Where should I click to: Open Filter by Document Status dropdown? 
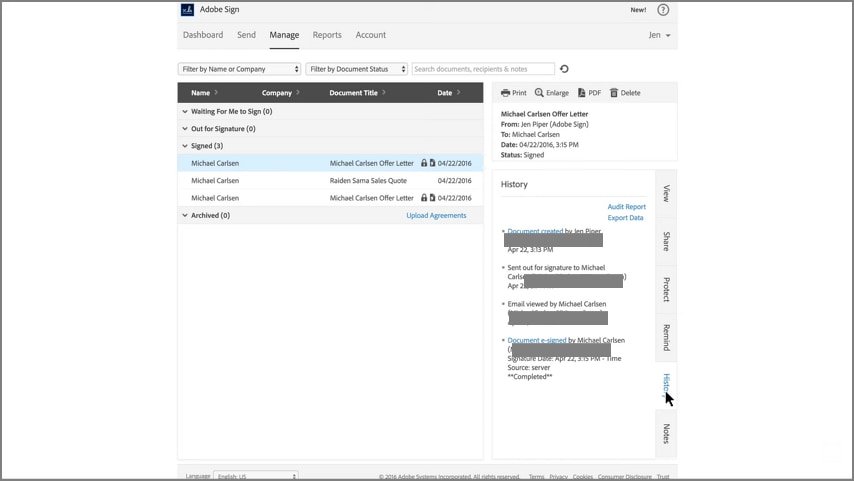point(356,69)
